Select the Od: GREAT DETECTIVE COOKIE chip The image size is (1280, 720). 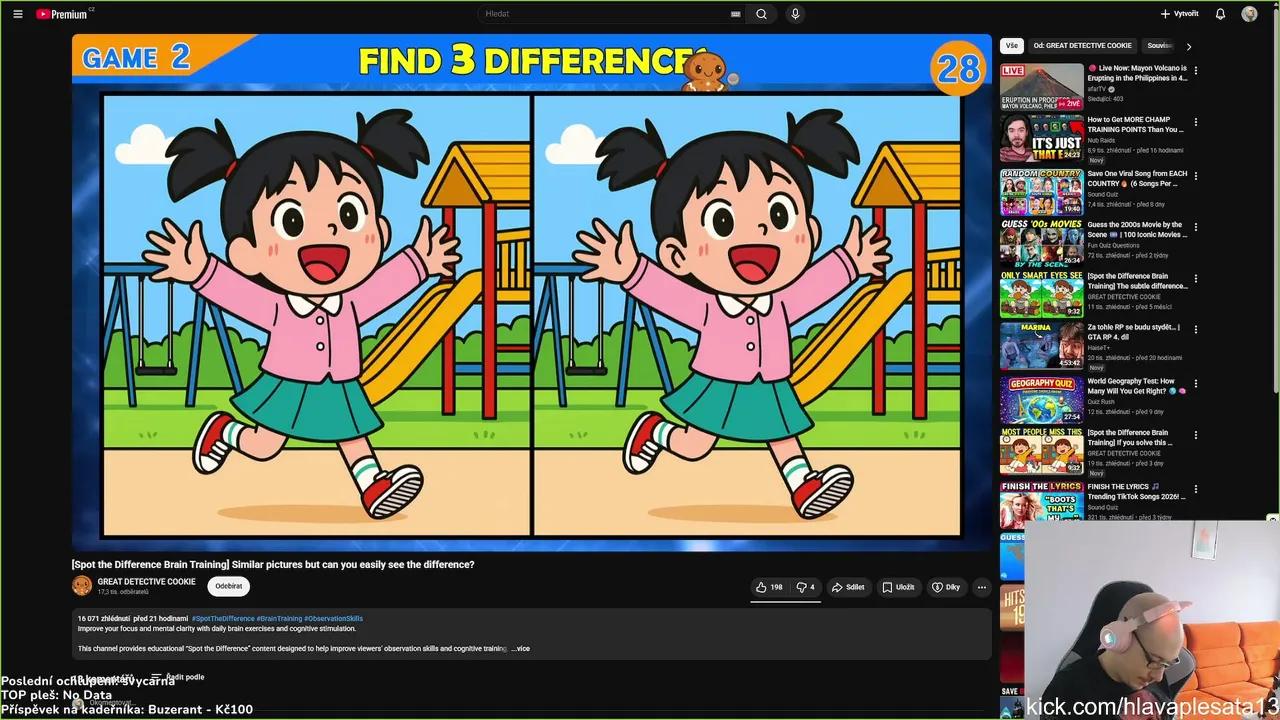click(1083, 46)
